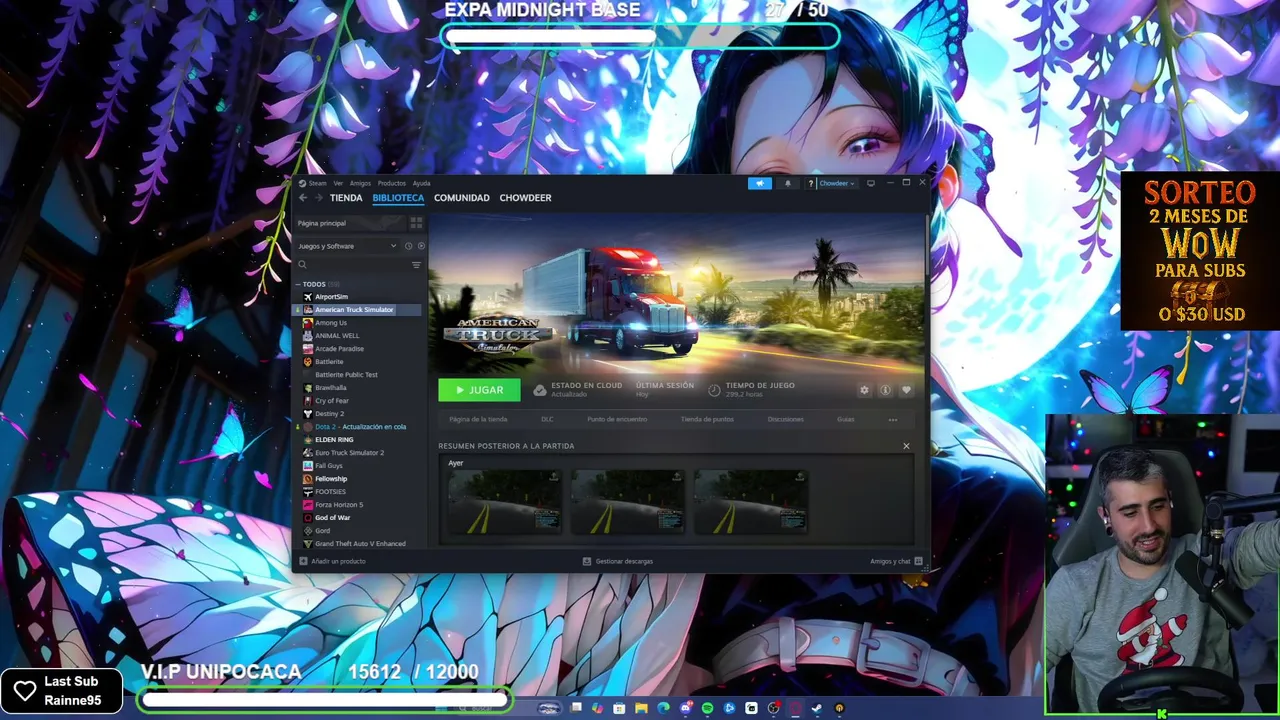Show ready-to-play games filter icon
The width and height of the screenshot is (1280, 720).
coord(421,246)
